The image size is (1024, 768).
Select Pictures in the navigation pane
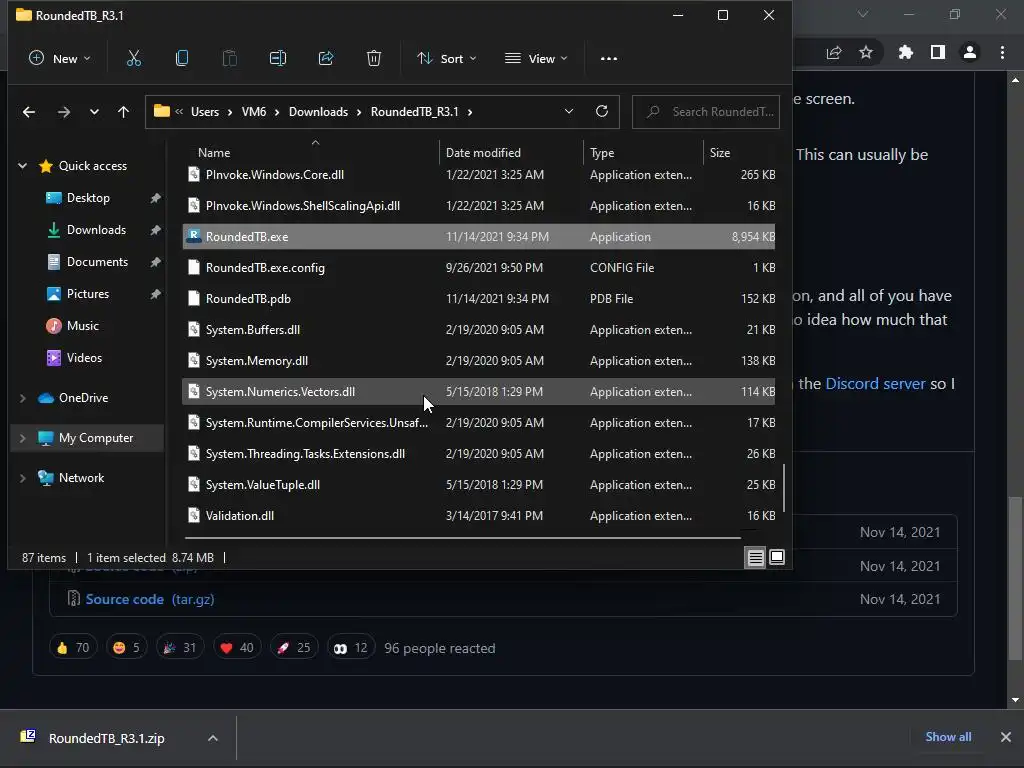pyautogui.click(x=88, y=294)
